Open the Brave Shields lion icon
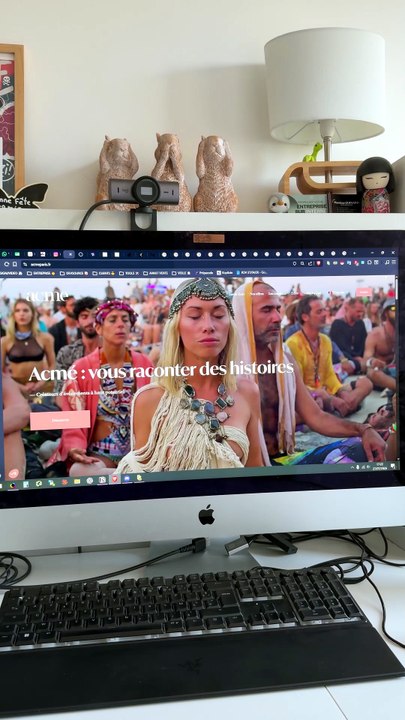This screenshot has width=405, height=720. (x=319, y=263)
